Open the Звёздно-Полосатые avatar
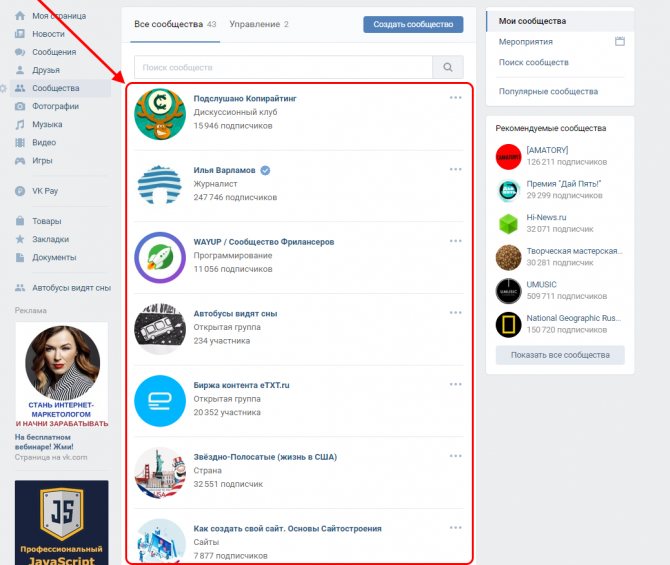 click(160, 472)
